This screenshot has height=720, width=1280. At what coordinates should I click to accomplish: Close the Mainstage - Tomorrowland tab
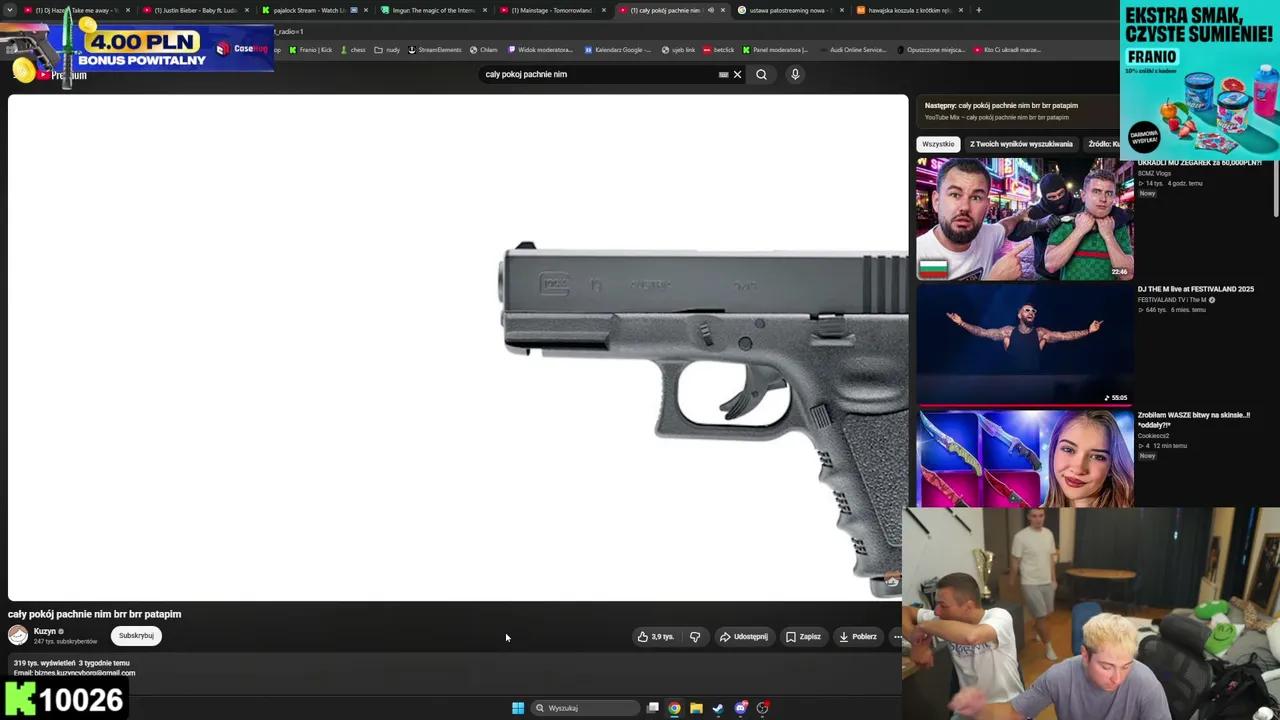click(604, 10)
